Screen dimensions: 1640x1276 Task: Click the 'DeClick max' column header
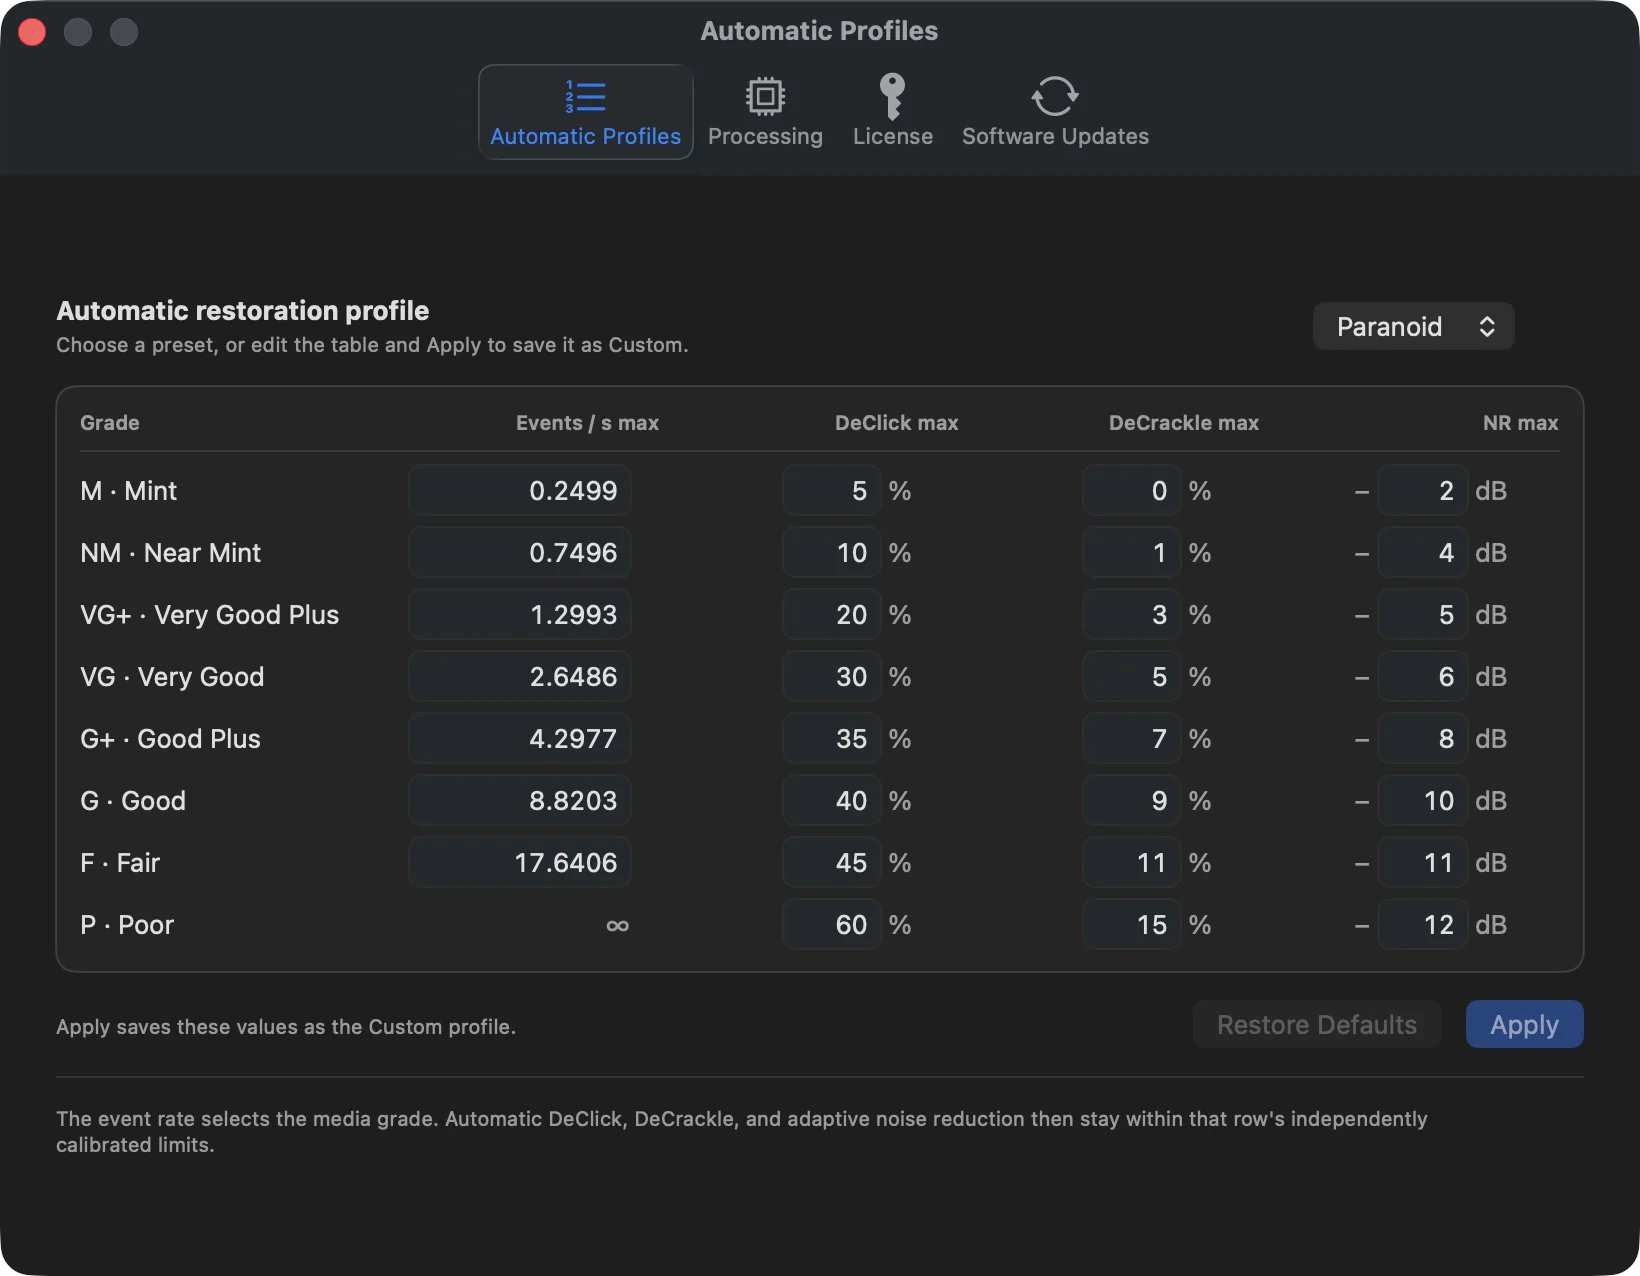[x=896, y=423]
